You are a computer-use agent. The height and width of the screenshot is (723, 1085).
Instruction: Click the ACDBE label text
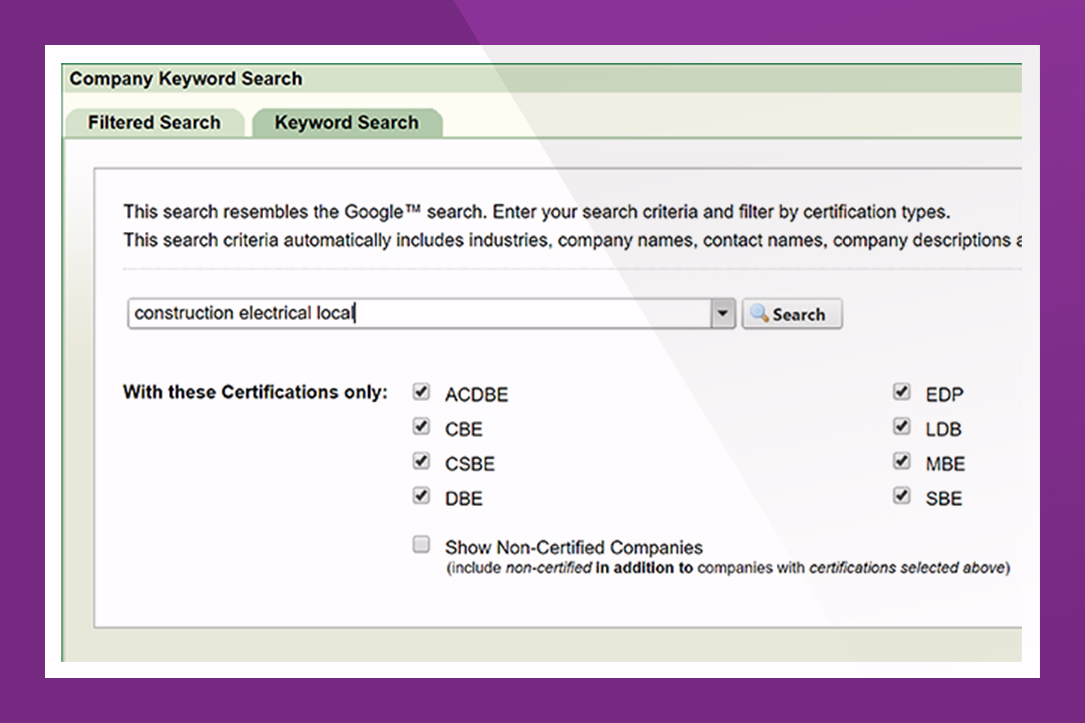click(476, 394)
